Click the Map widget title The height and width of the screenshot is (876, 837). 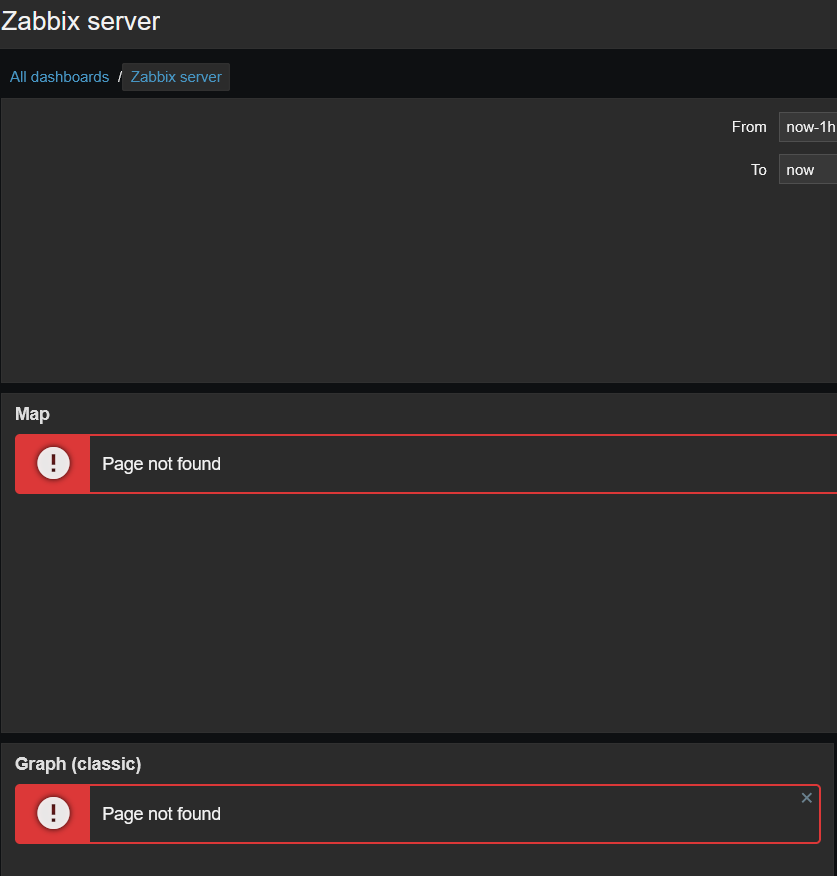tap(32, 414)
